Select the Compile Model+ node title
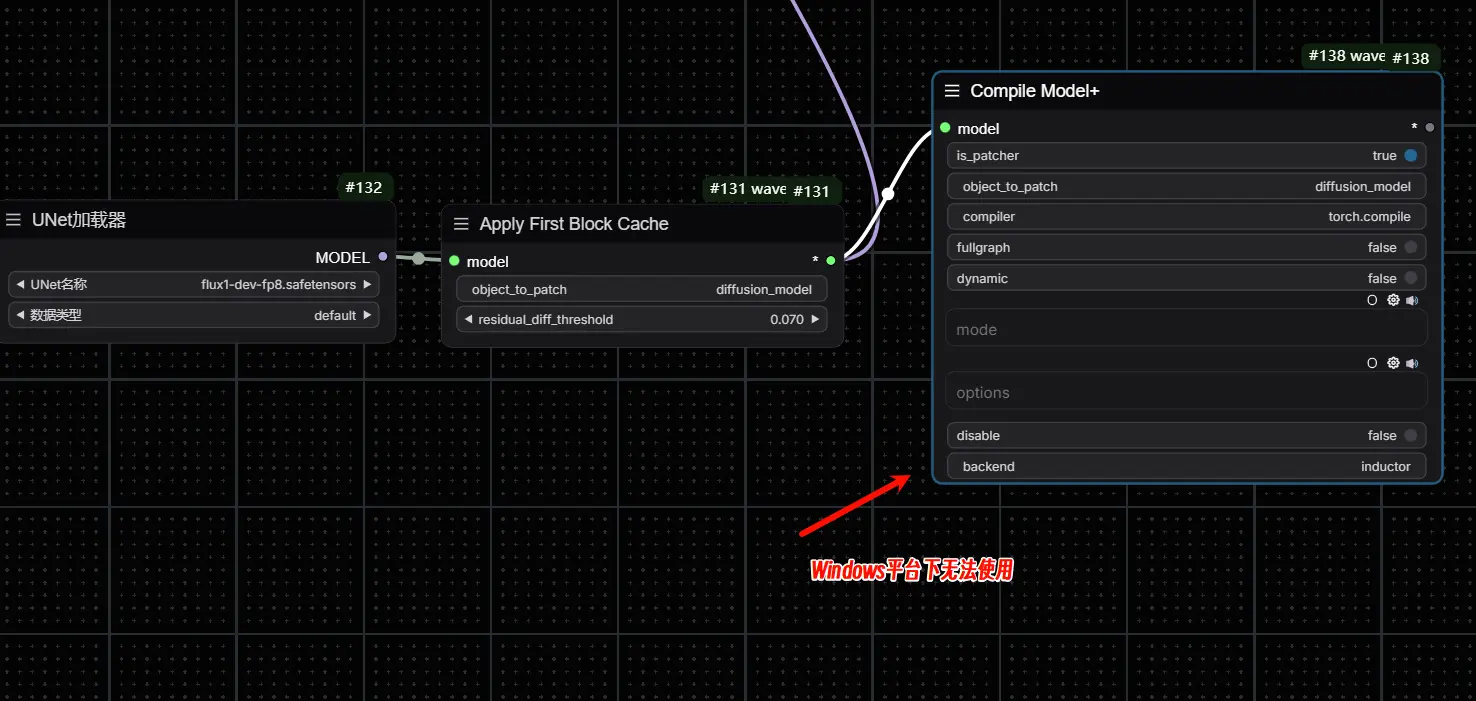The width and height of the screenshot is (1476, 701). 1035,91
